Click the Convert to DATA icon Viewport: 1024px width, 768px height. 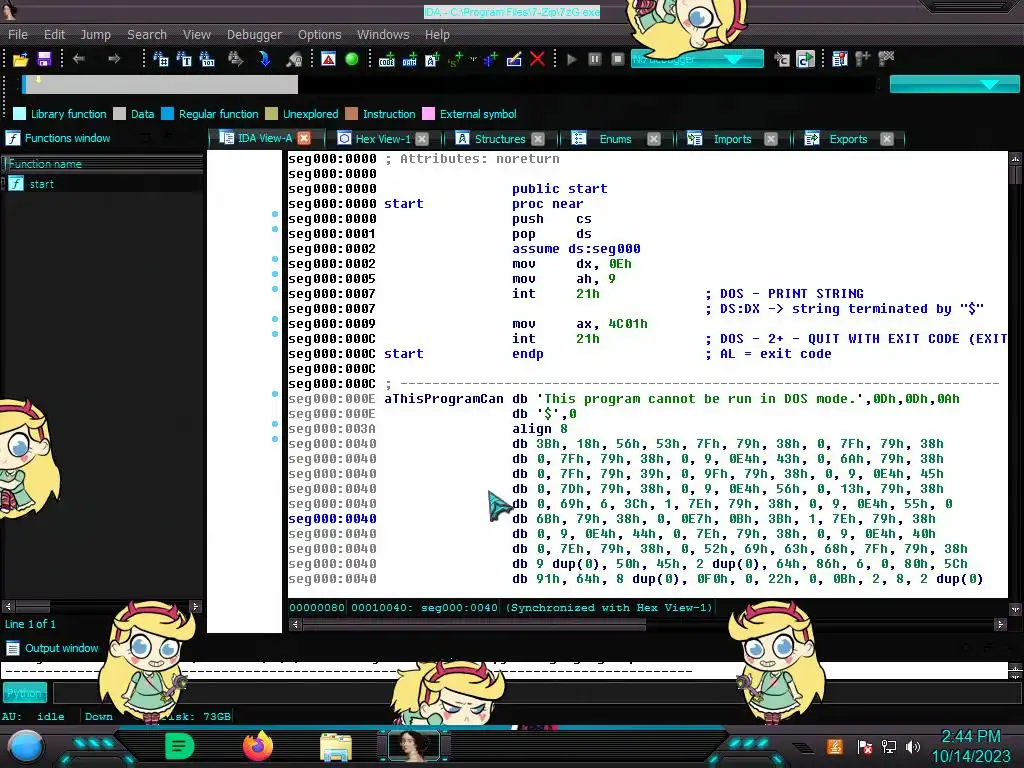[x=409, y=59]
